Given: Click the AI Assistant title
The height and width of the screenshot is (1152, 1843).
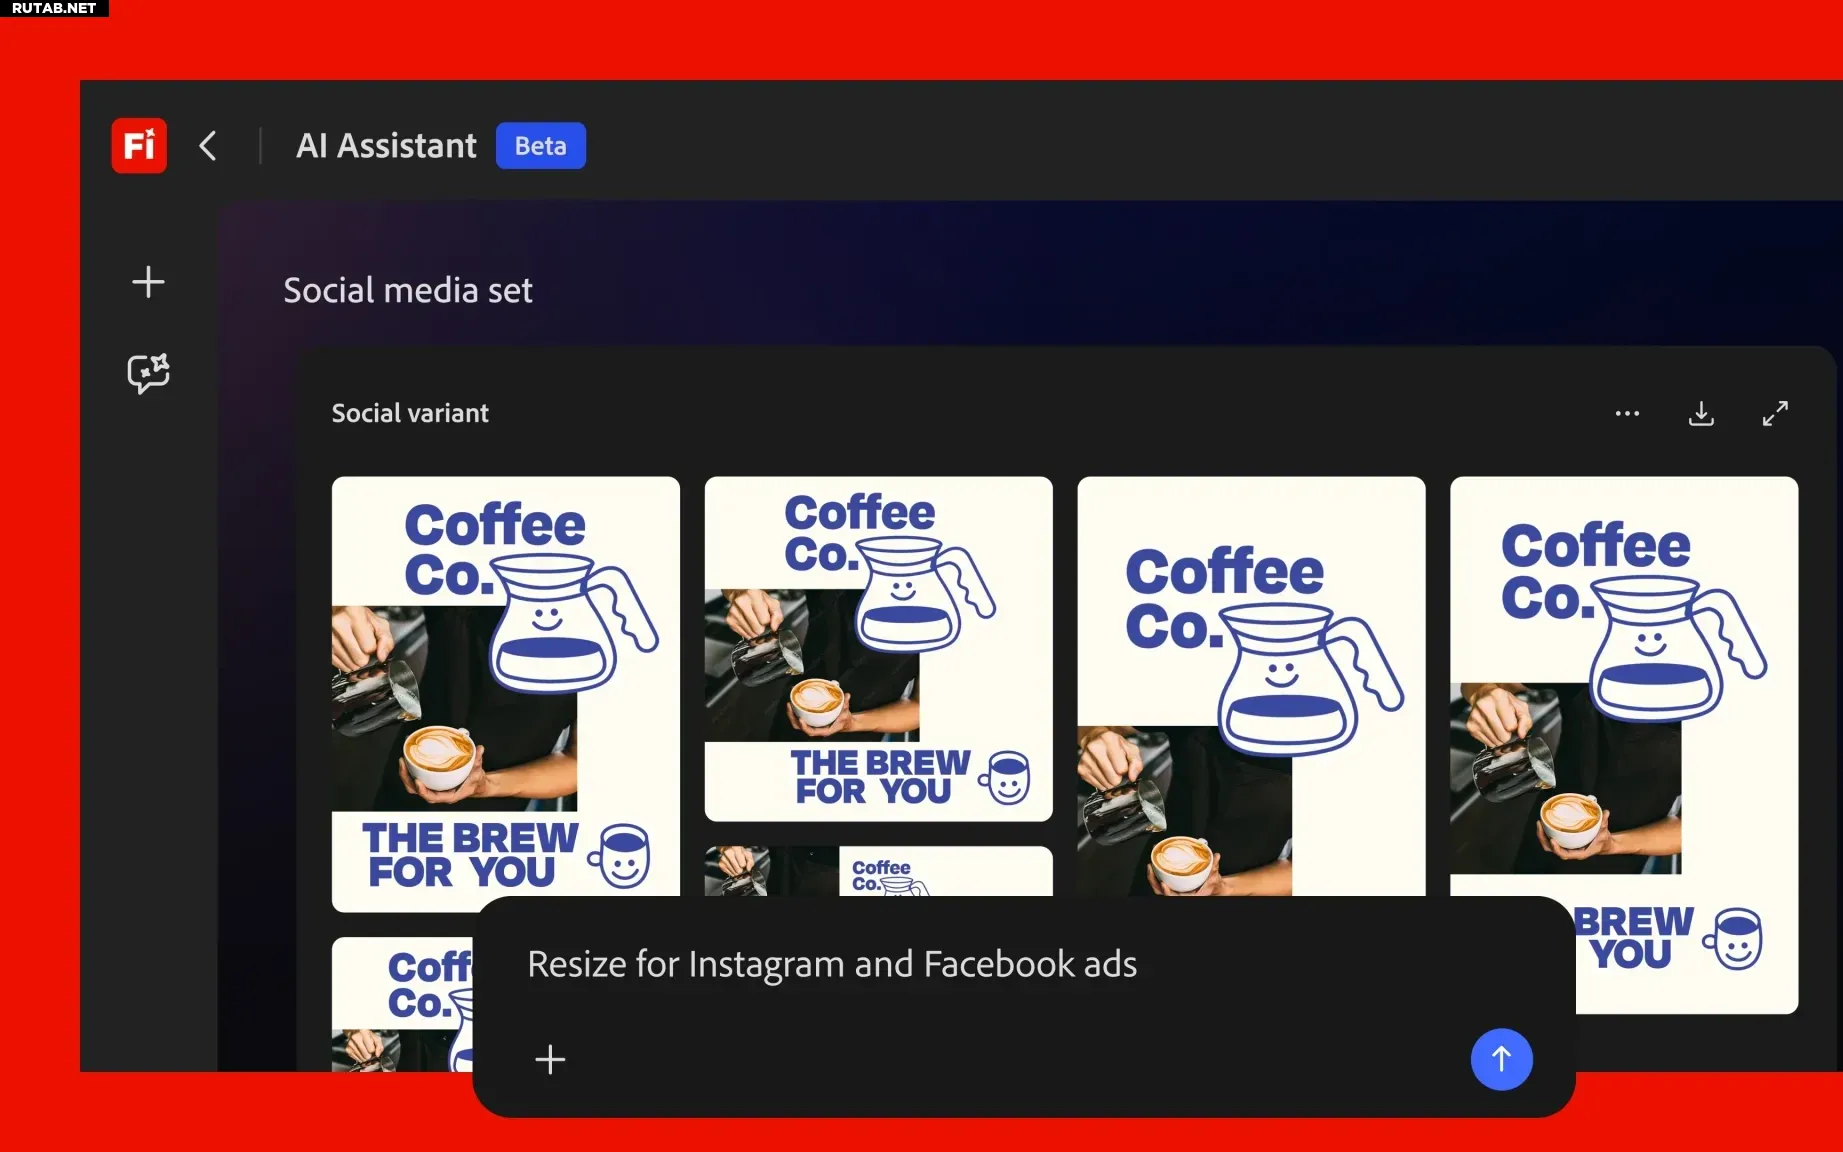Looking at the screenshot, I should (386, 146).
